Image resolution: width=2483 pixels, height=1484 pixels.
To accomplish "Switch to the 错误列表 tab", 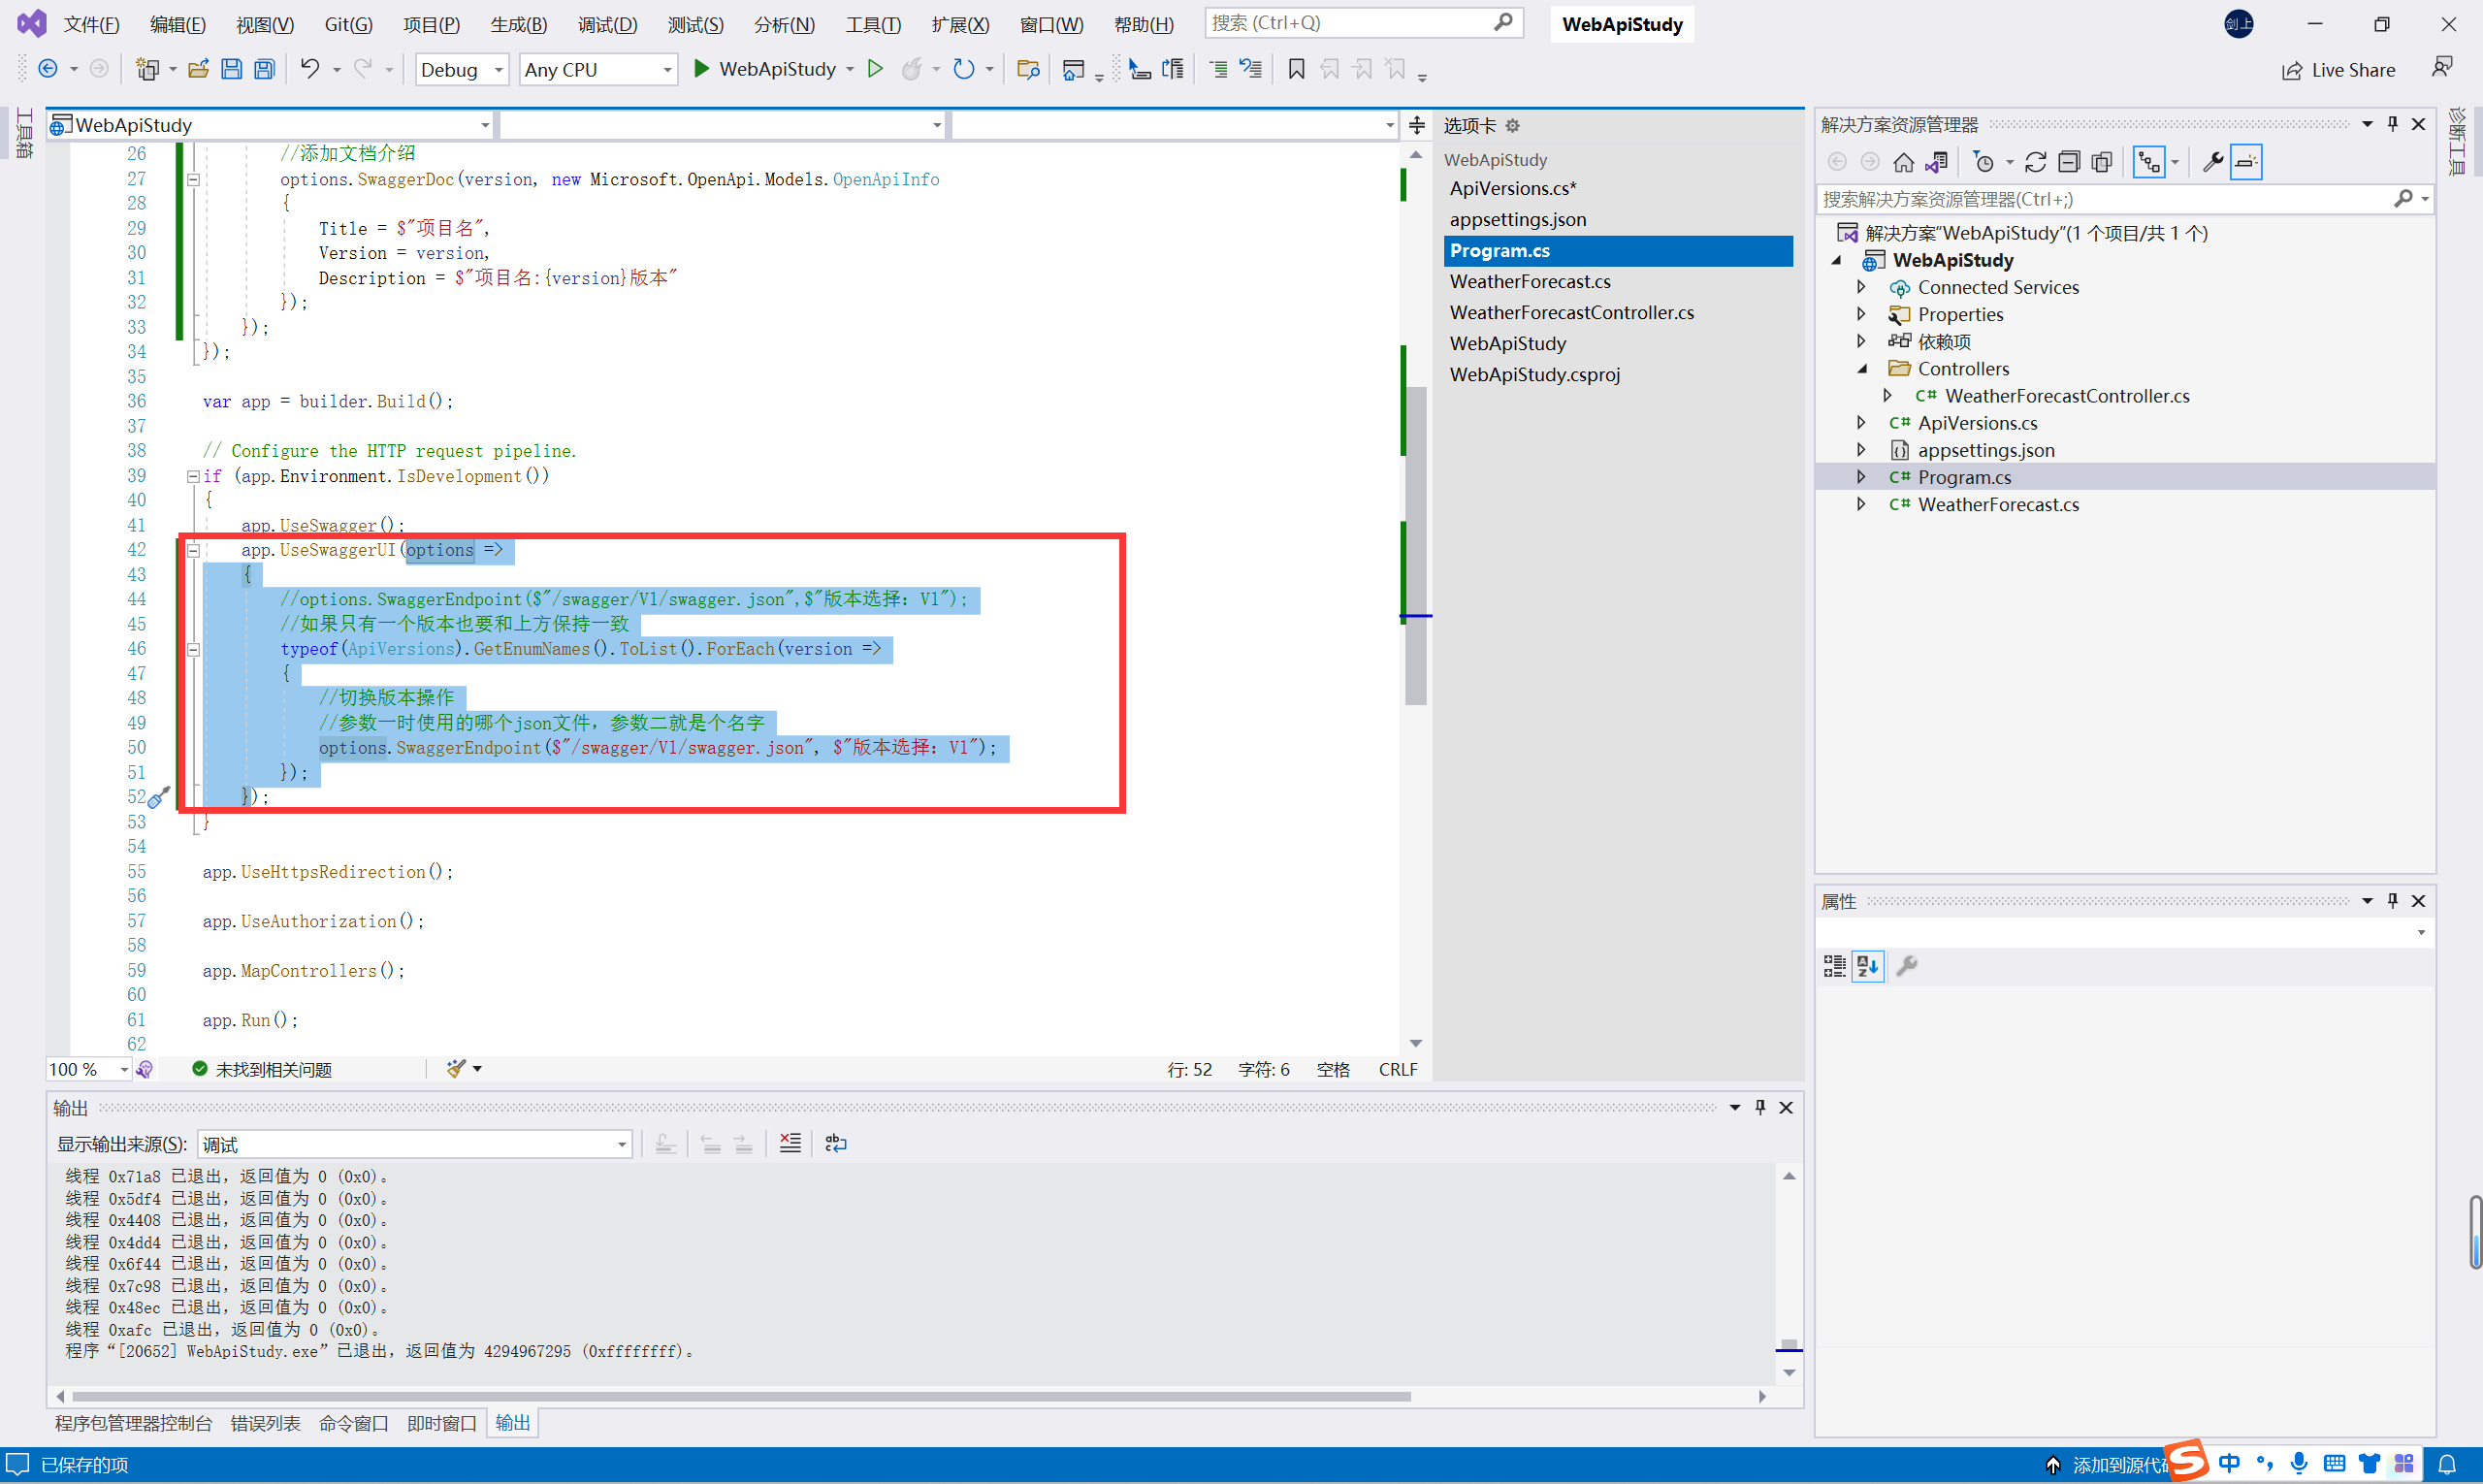I will [265, 1423].
